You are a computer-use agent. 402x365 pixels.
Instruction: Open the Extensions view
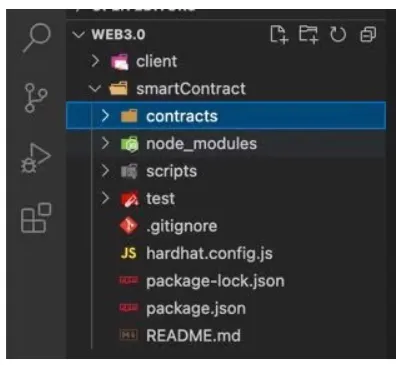coord(36,218)
